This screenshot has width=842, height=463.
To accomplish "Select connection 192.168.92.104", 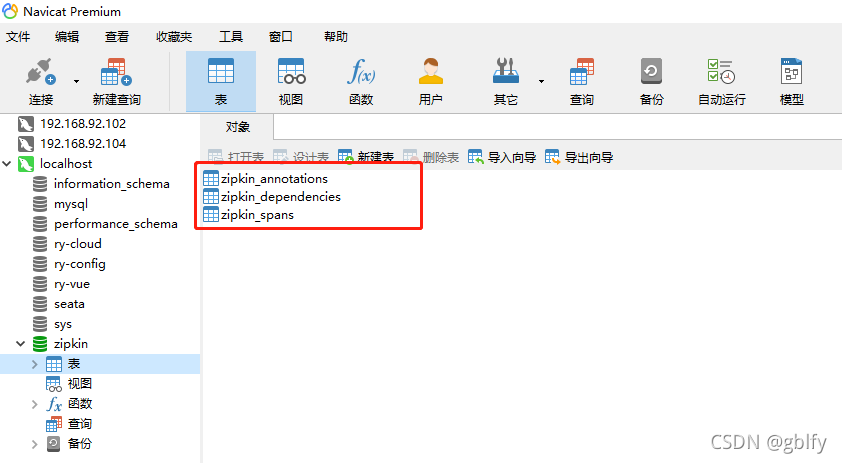I will 72,143.
